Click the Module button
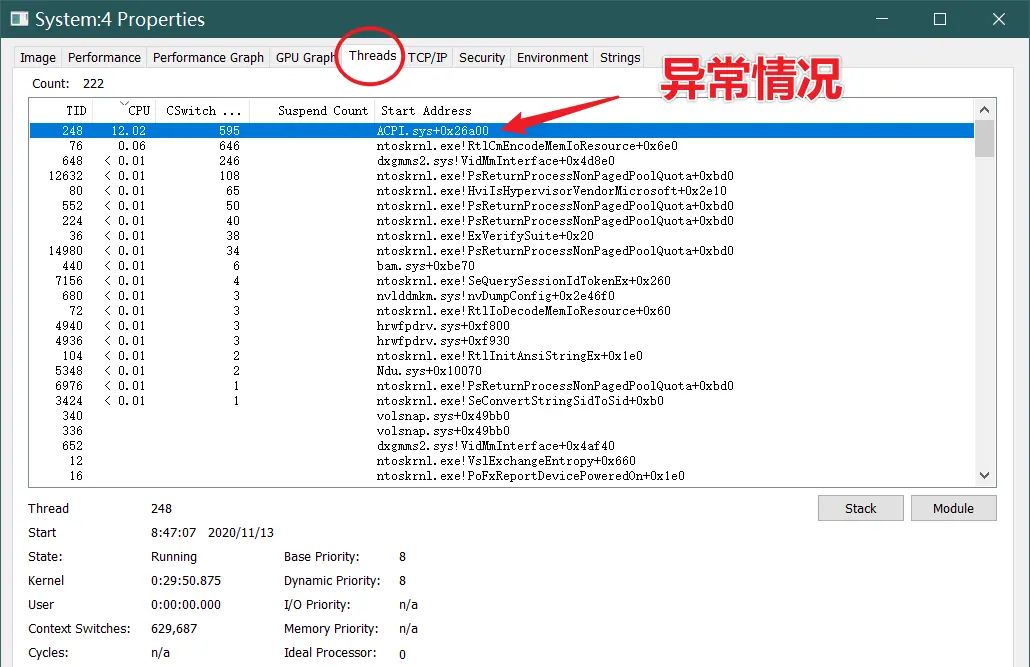1030x667 pixels. click(x=953, y=508)
